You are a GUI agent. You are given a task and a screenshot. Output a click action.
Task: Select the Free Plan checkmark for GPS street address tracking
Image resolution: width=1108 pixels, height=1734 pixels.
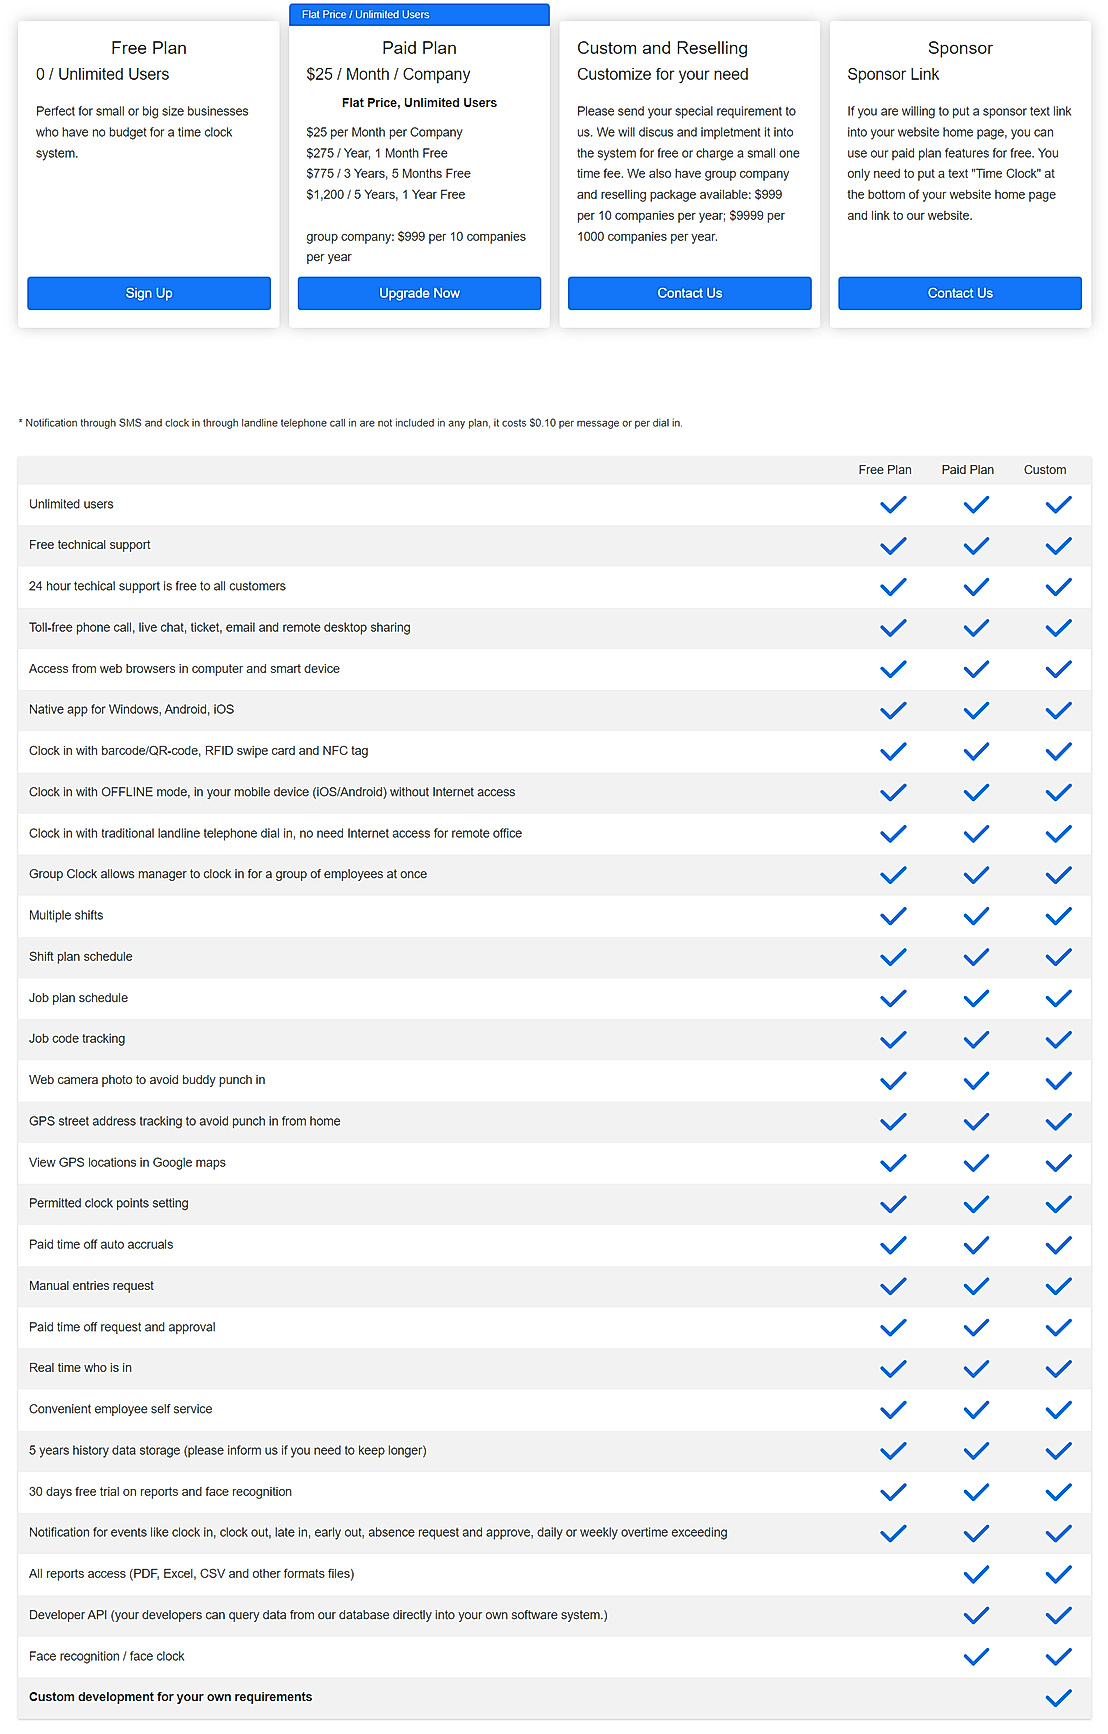pos(891,1121)
